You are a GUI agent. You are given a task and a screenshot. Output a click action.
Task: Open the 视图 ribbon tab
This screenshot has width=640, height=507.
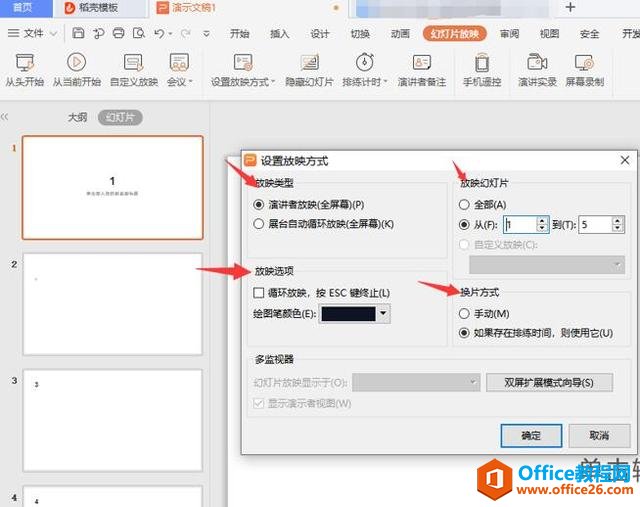549,33
